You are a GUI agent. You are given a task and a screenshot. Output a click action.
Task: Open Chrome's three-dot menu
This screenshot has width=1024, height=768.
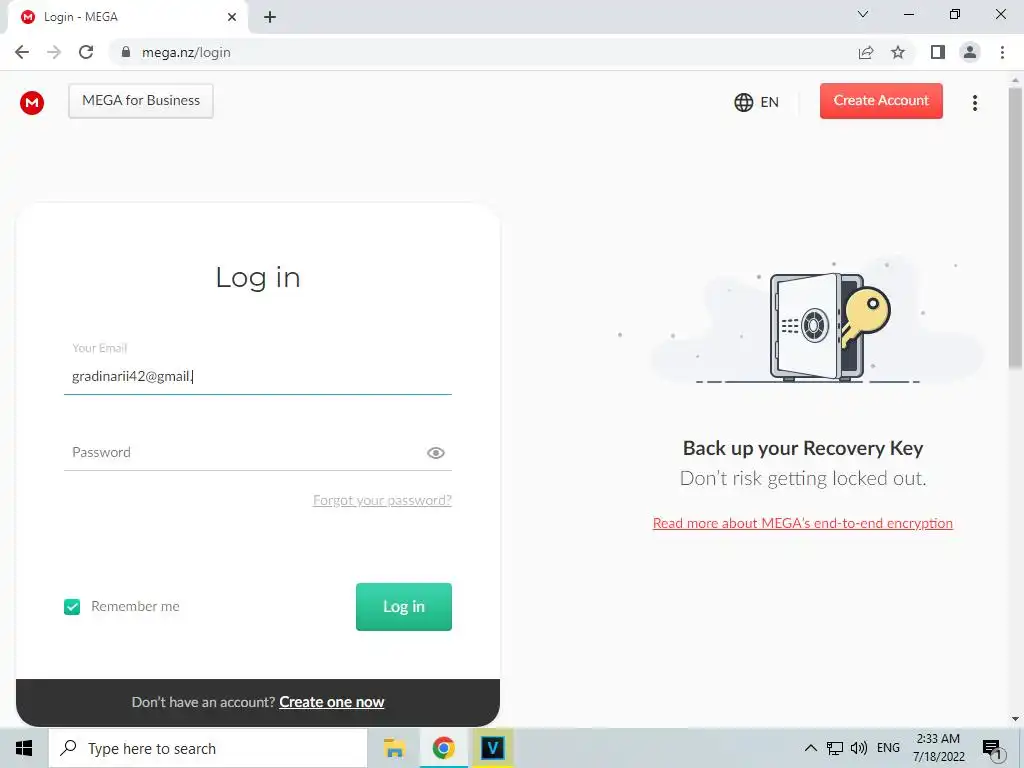click(x=1002, y=52)
